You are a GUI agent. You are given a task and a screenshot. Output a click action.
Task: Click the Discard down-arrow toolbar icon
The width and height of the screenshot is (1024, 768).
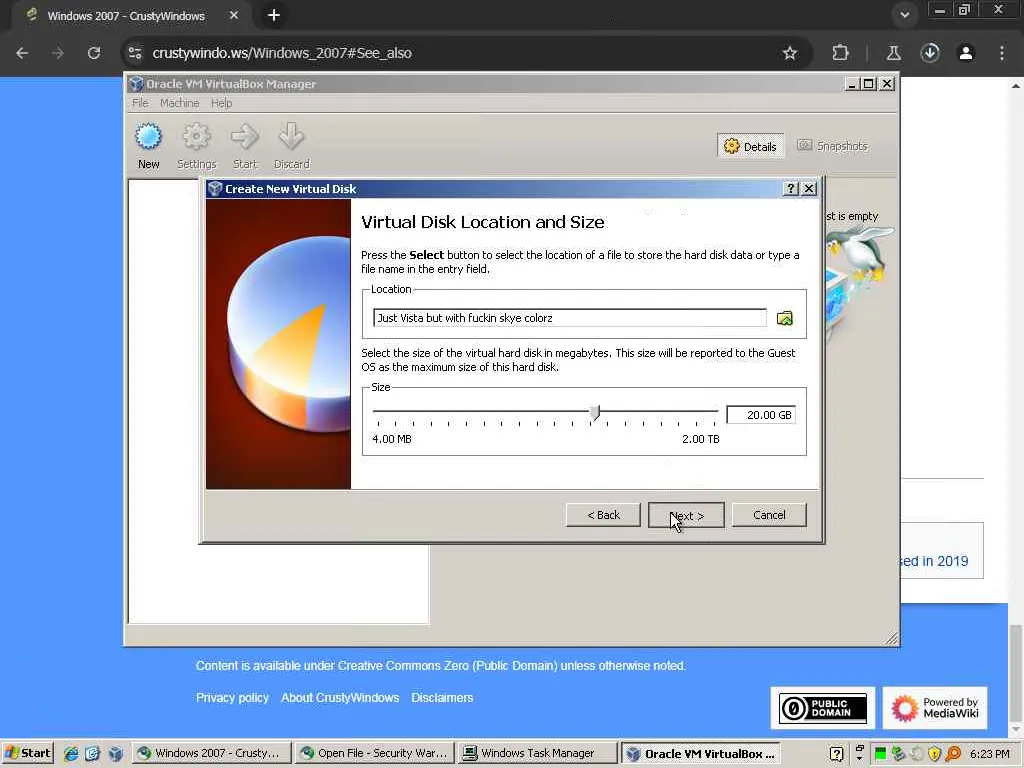[x=291, y=146]
